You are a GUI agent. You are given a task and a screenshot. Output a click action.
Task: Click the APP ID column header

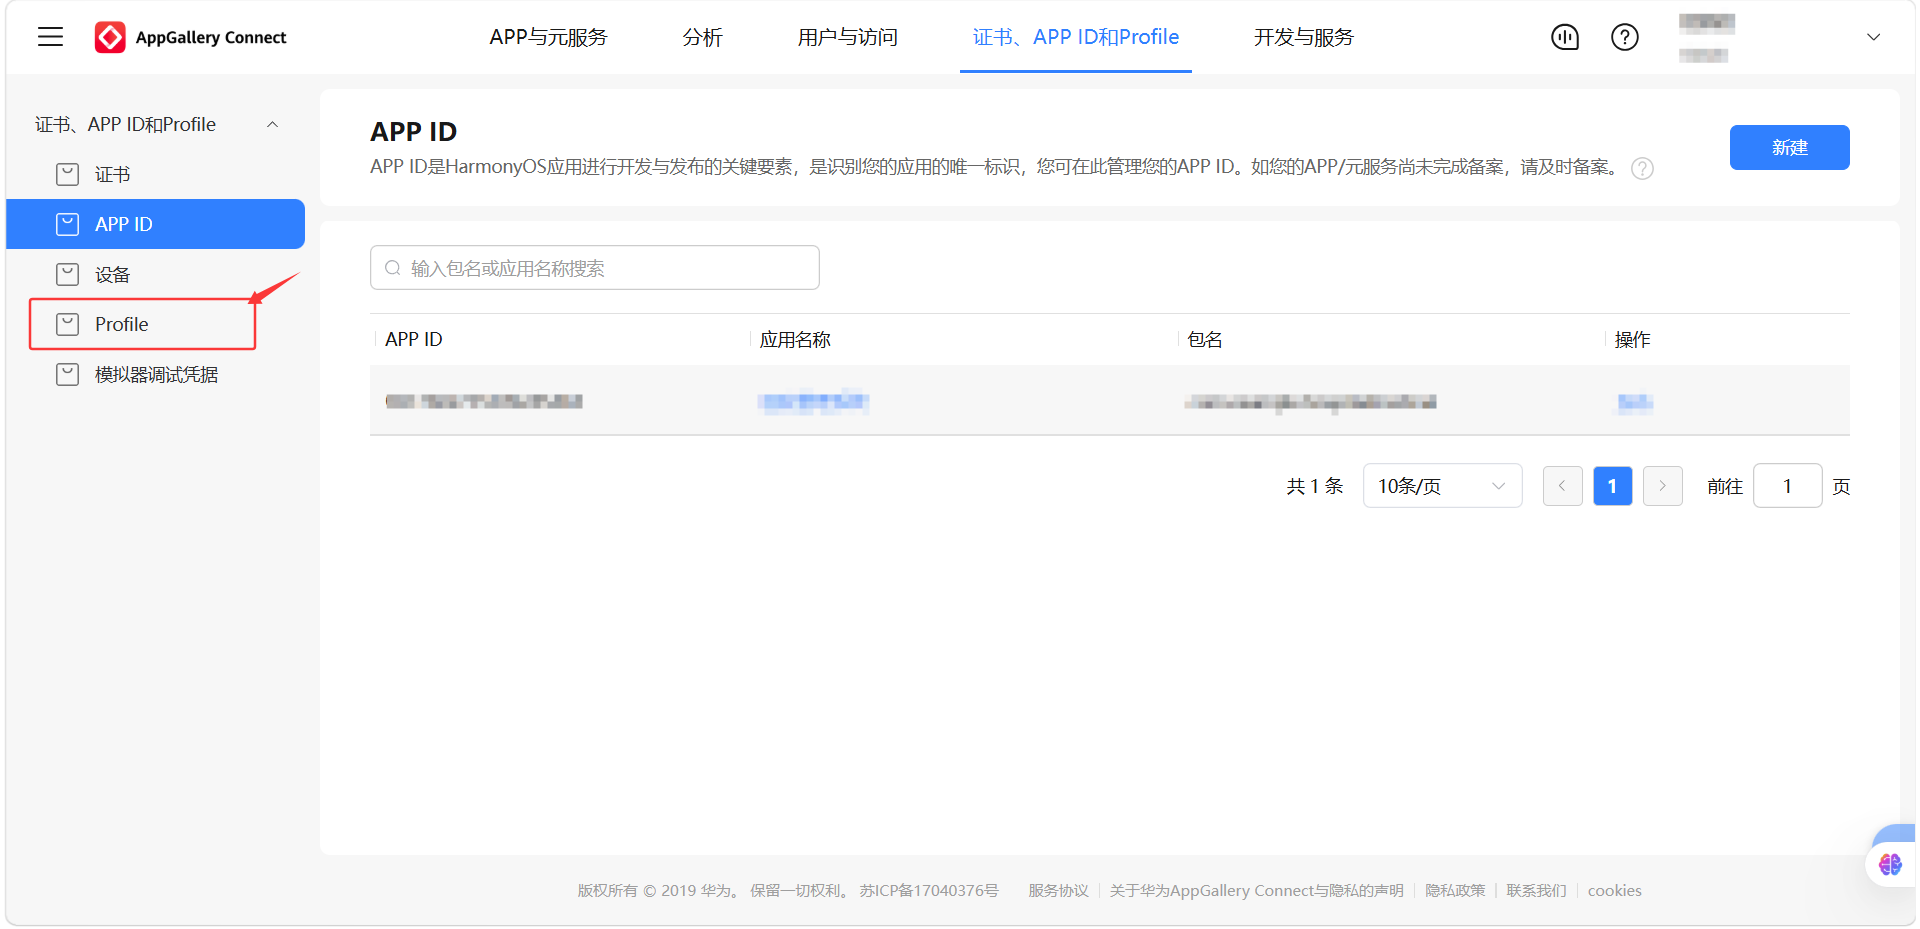pyautogui.click(x=413, y=339)
